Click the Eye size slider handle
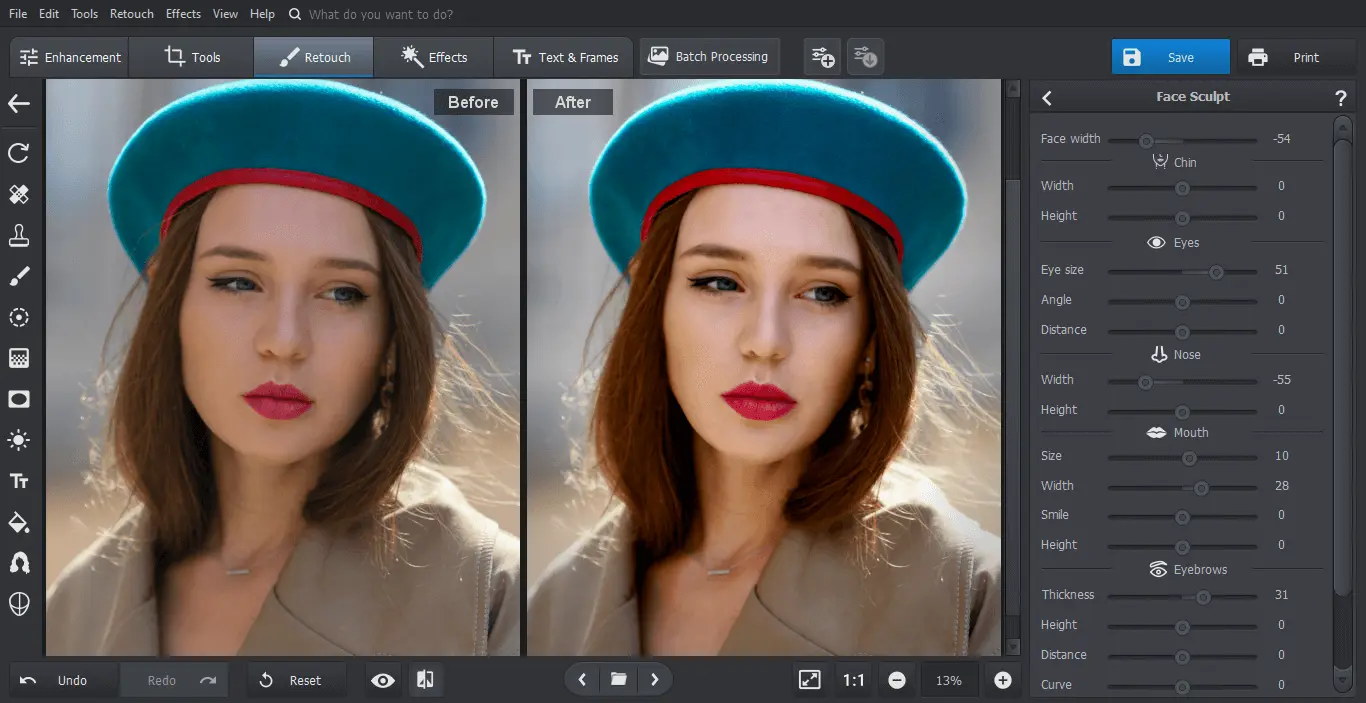1366x703 pixels. tap(1216, 271)
